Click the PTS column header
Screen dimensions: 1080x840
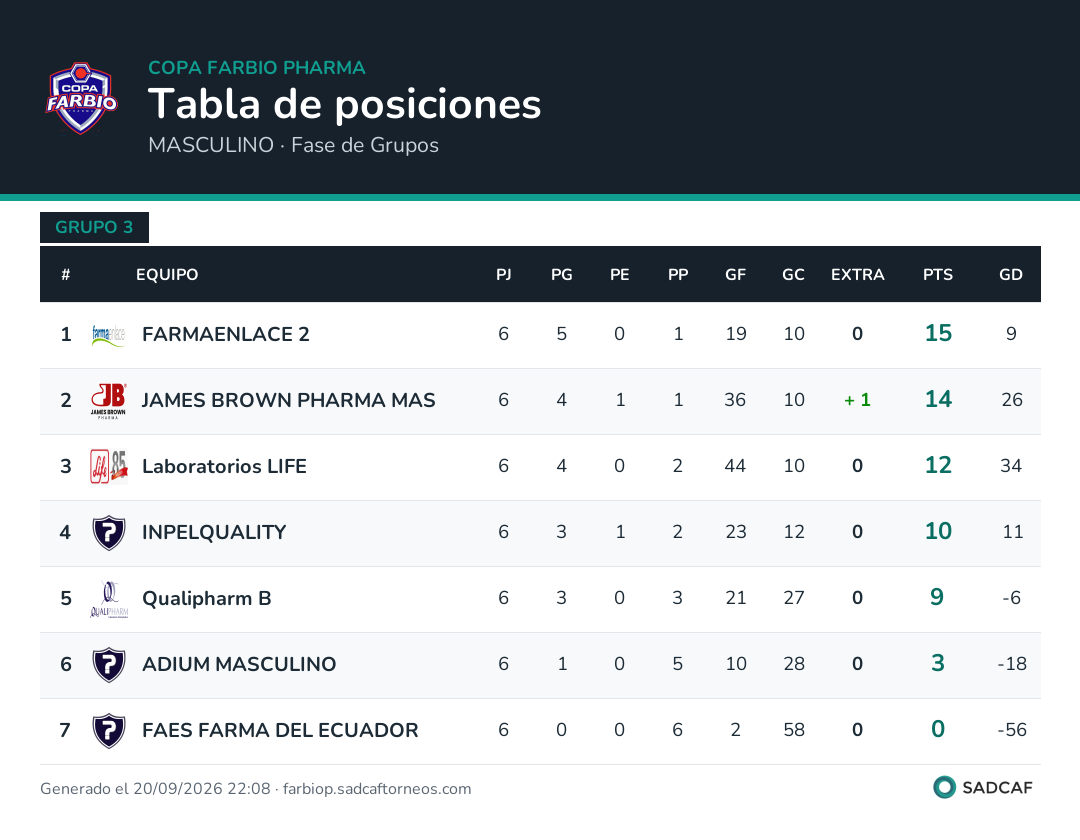coord(937,275)
